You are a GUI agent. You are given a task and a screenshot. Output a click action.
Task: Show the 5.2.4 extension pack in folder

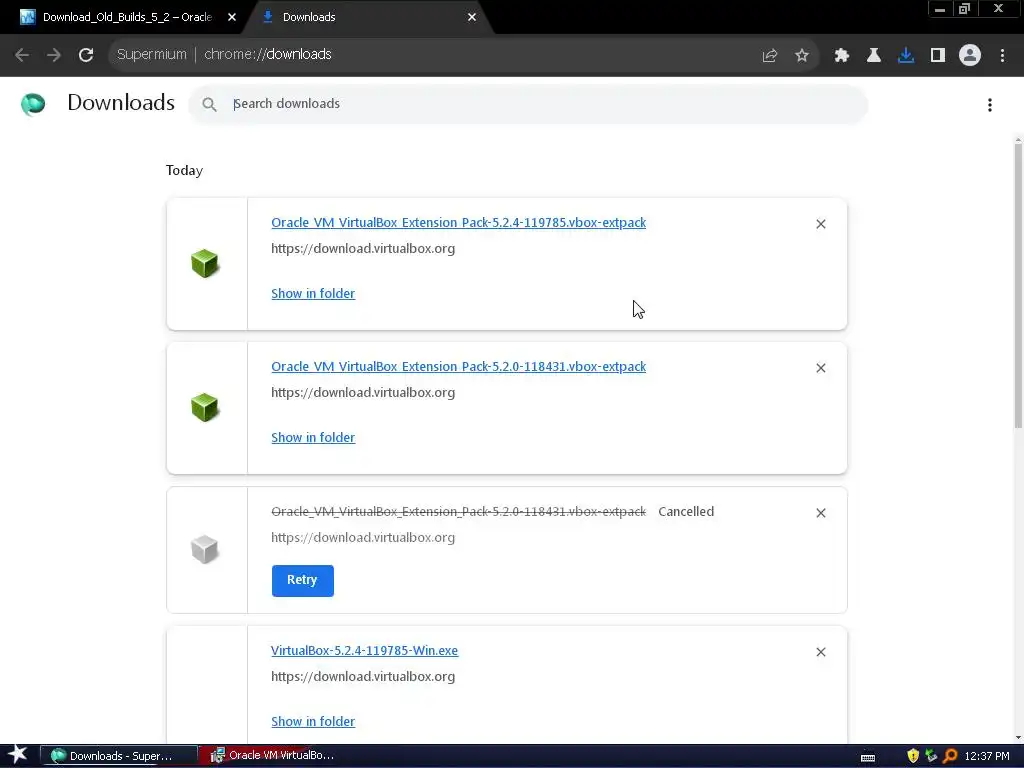click(313, 293)
